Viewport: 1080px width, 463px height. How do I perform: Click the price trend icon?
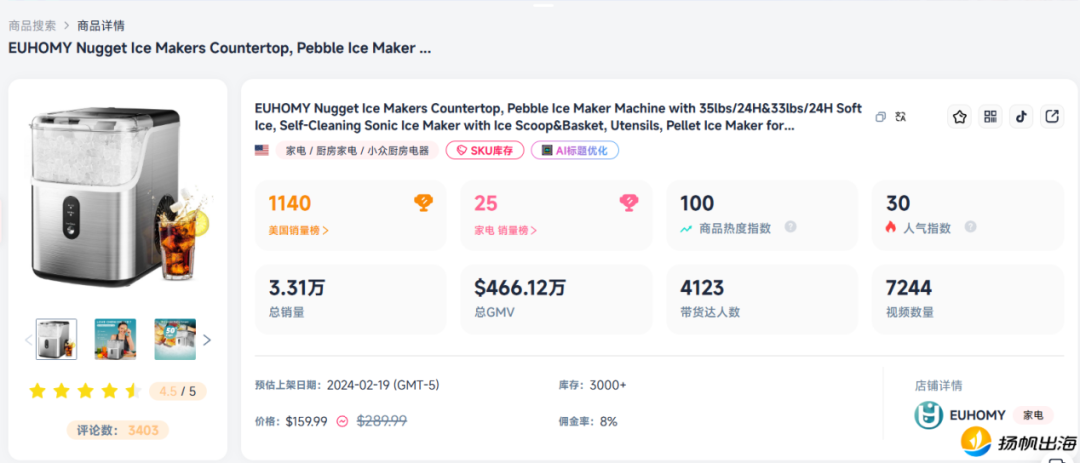(342, 421)
